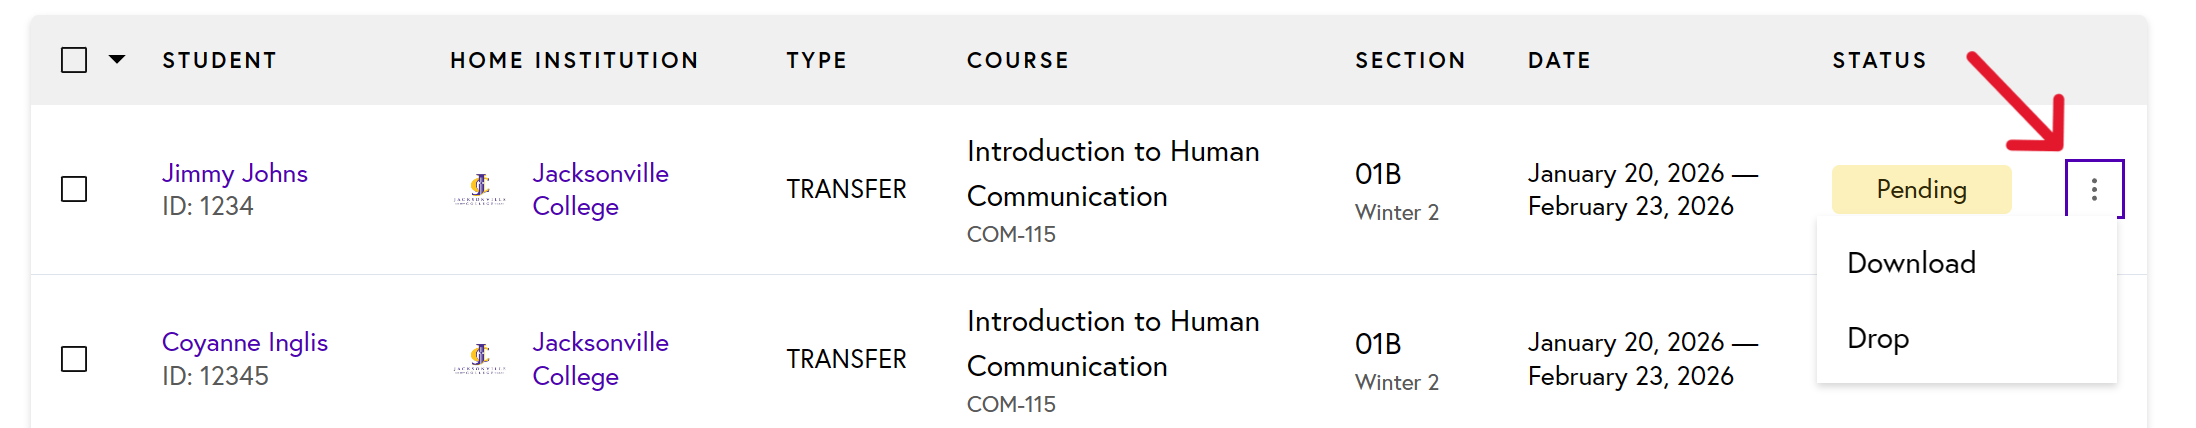Sort by the Status column header
2196x428 pixels.
point(1879,60)
